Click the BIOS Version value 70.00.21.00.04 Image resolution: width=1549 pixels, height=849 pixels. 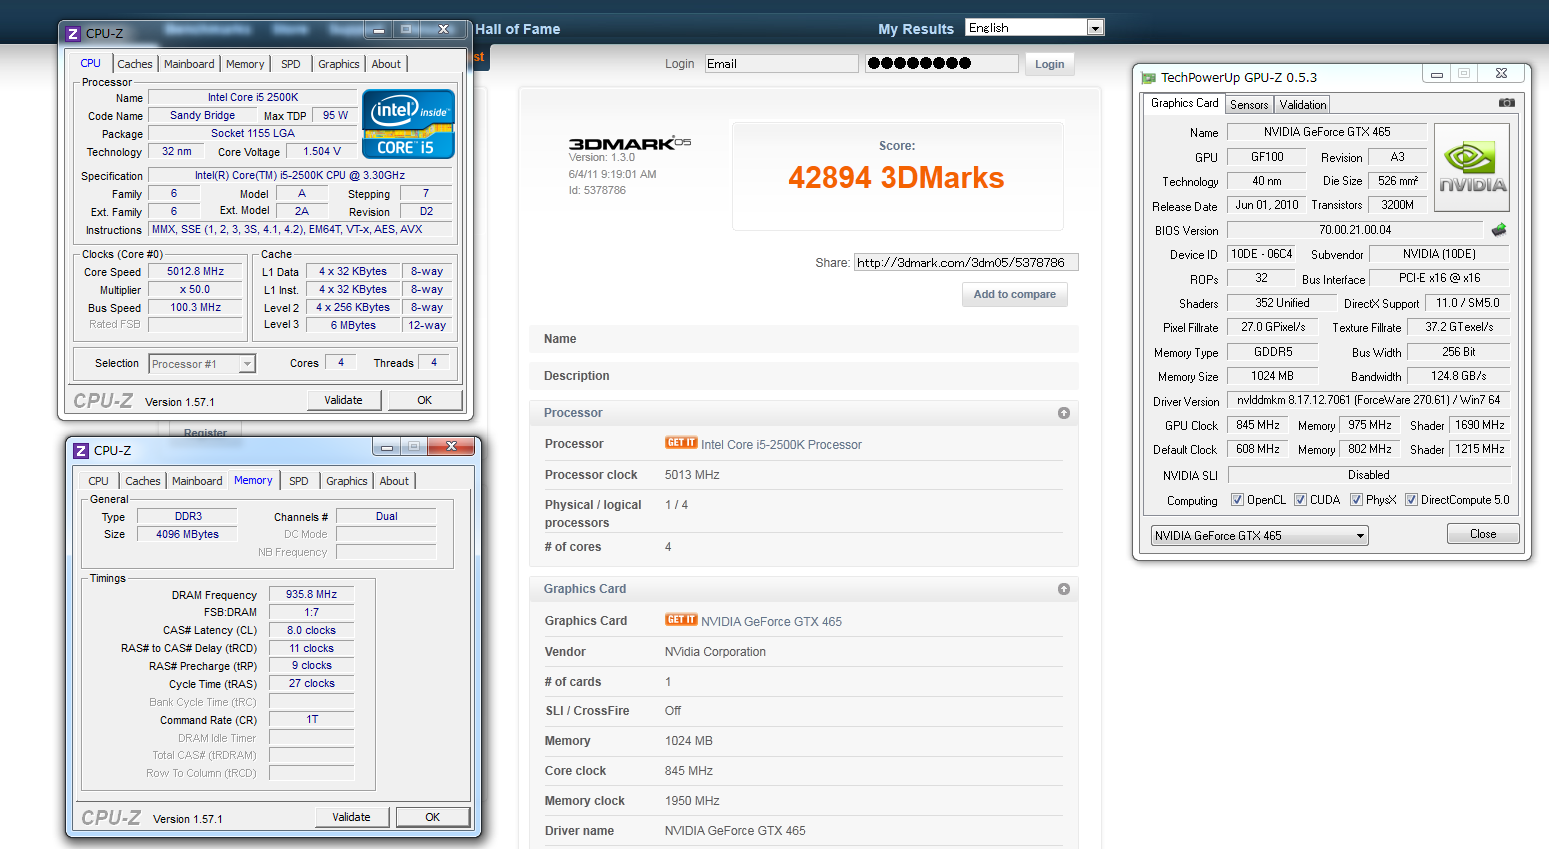pyautogui.click(x=1355, y=230)
